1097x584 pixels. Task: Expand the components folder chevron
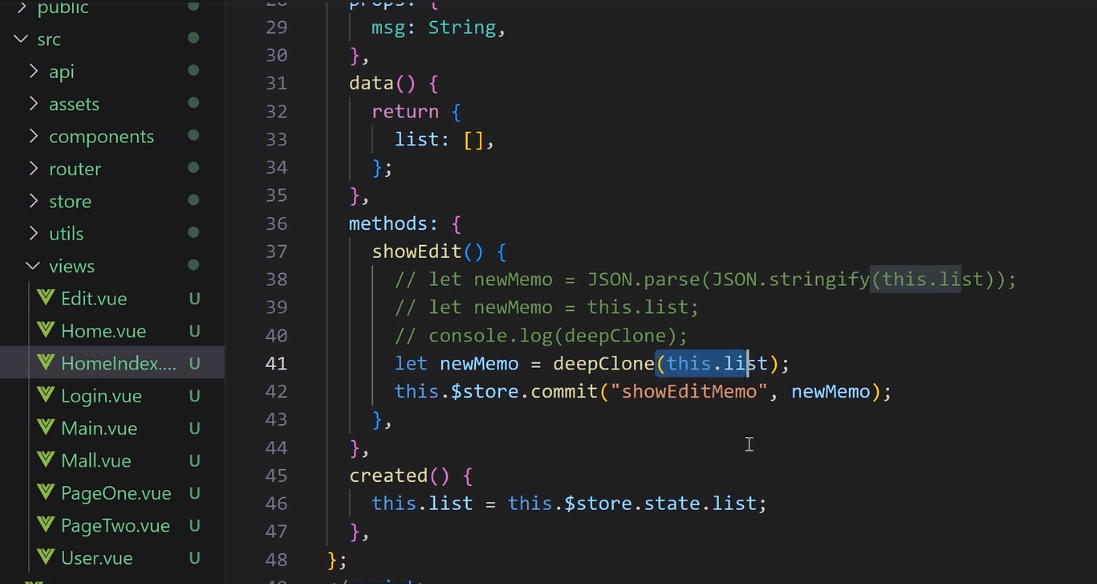[34, 136]
